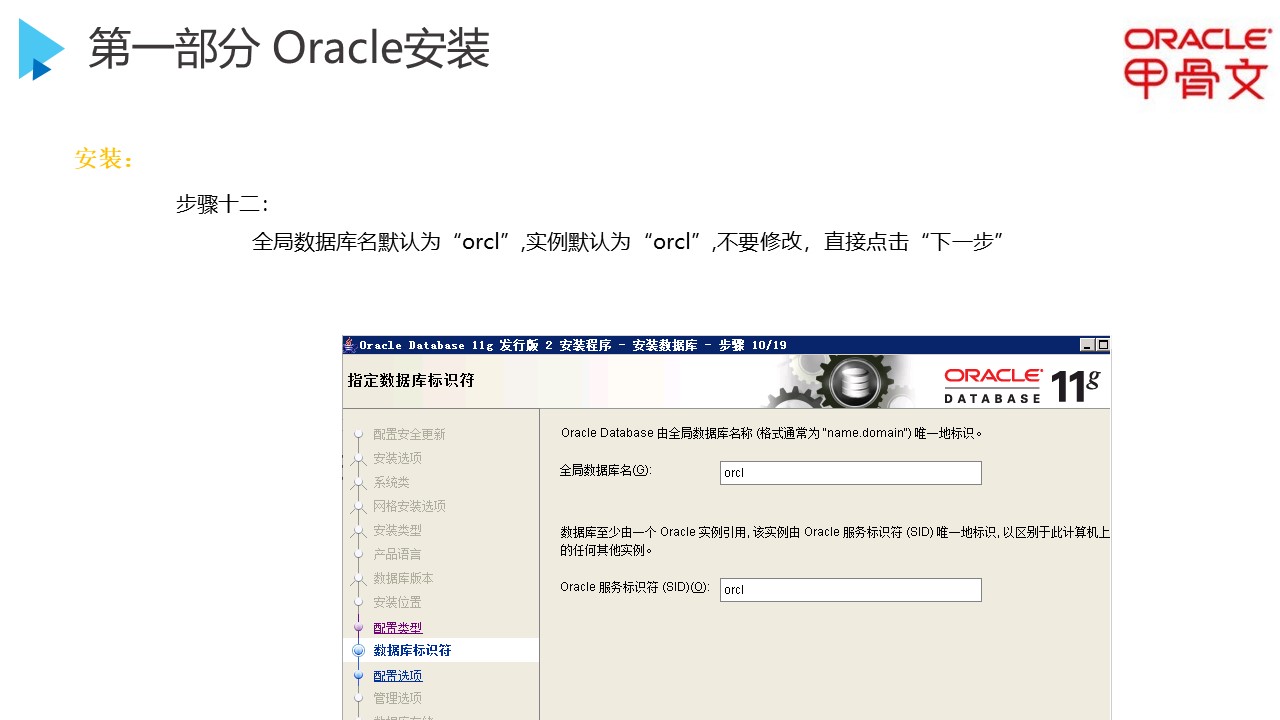Click the 指定数据库标识符 heading
The image size is (1280, 720).
411,381
